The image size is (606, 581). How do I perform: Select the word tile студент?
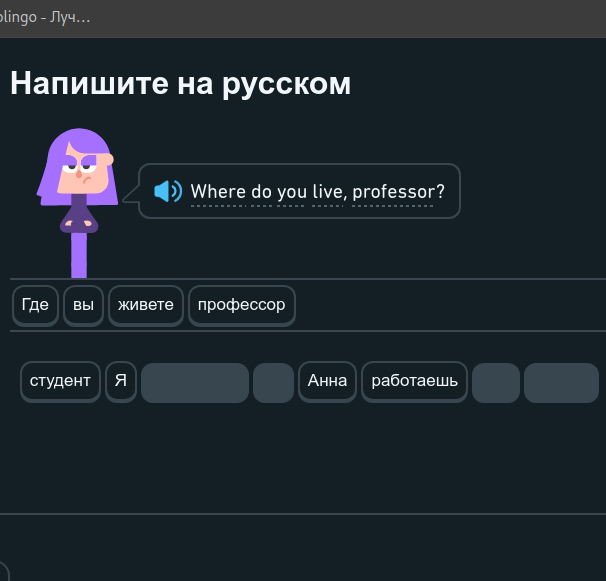pos(60,382)
